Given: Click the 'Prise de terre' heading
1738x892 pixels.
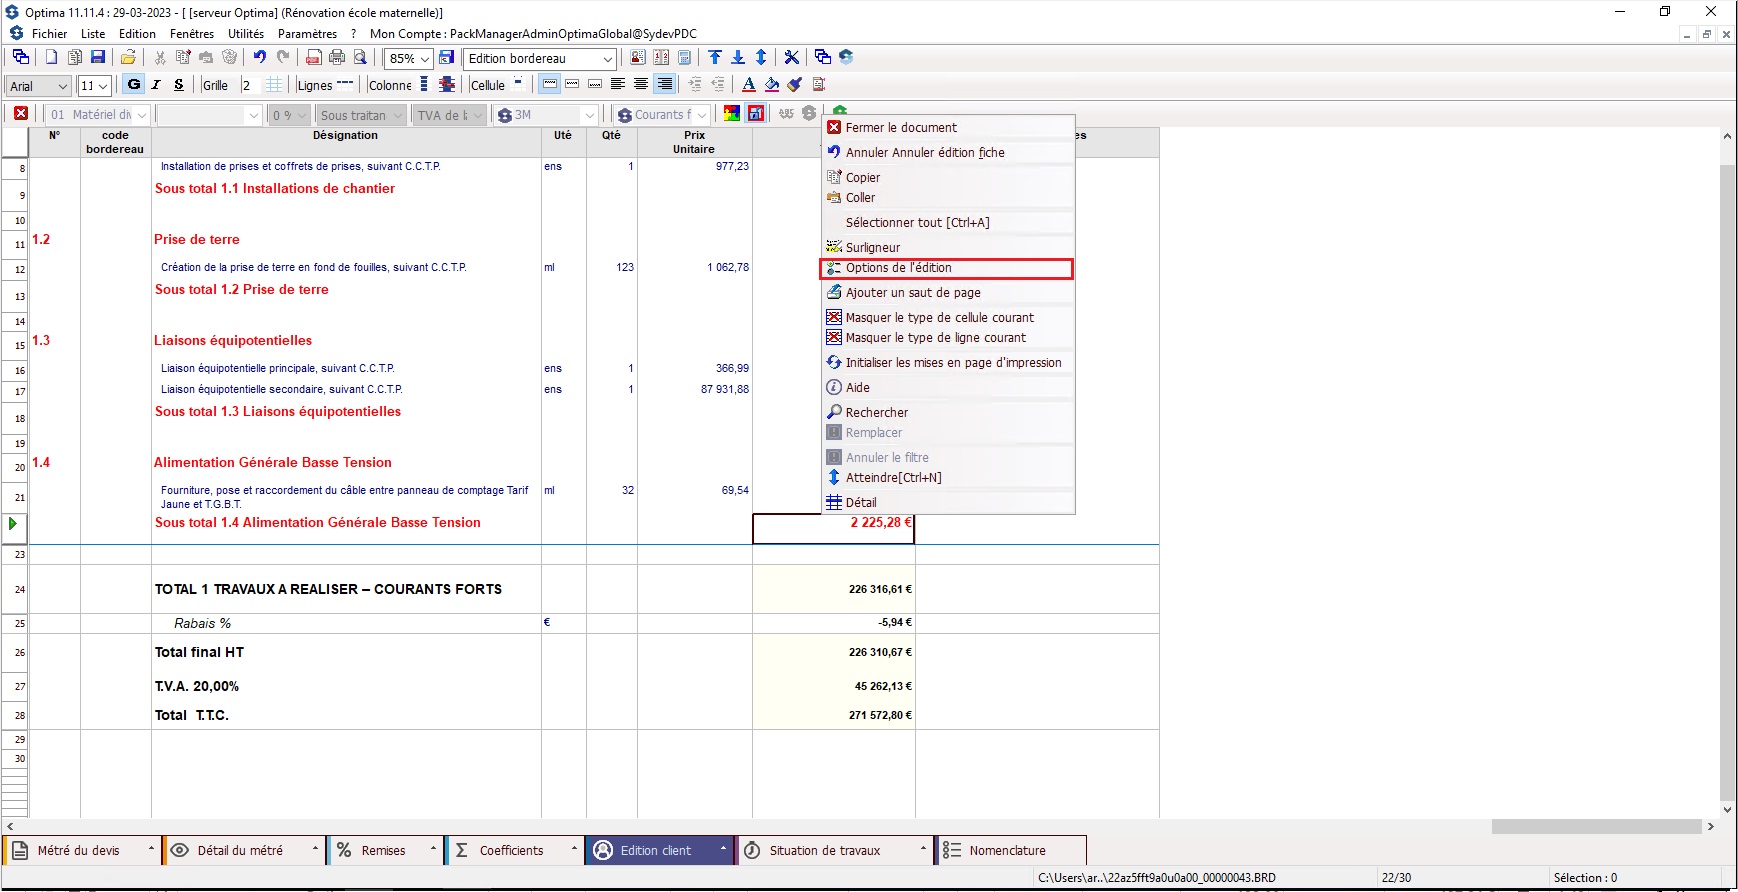Looking at the screenshot, I should pos(197,240).
